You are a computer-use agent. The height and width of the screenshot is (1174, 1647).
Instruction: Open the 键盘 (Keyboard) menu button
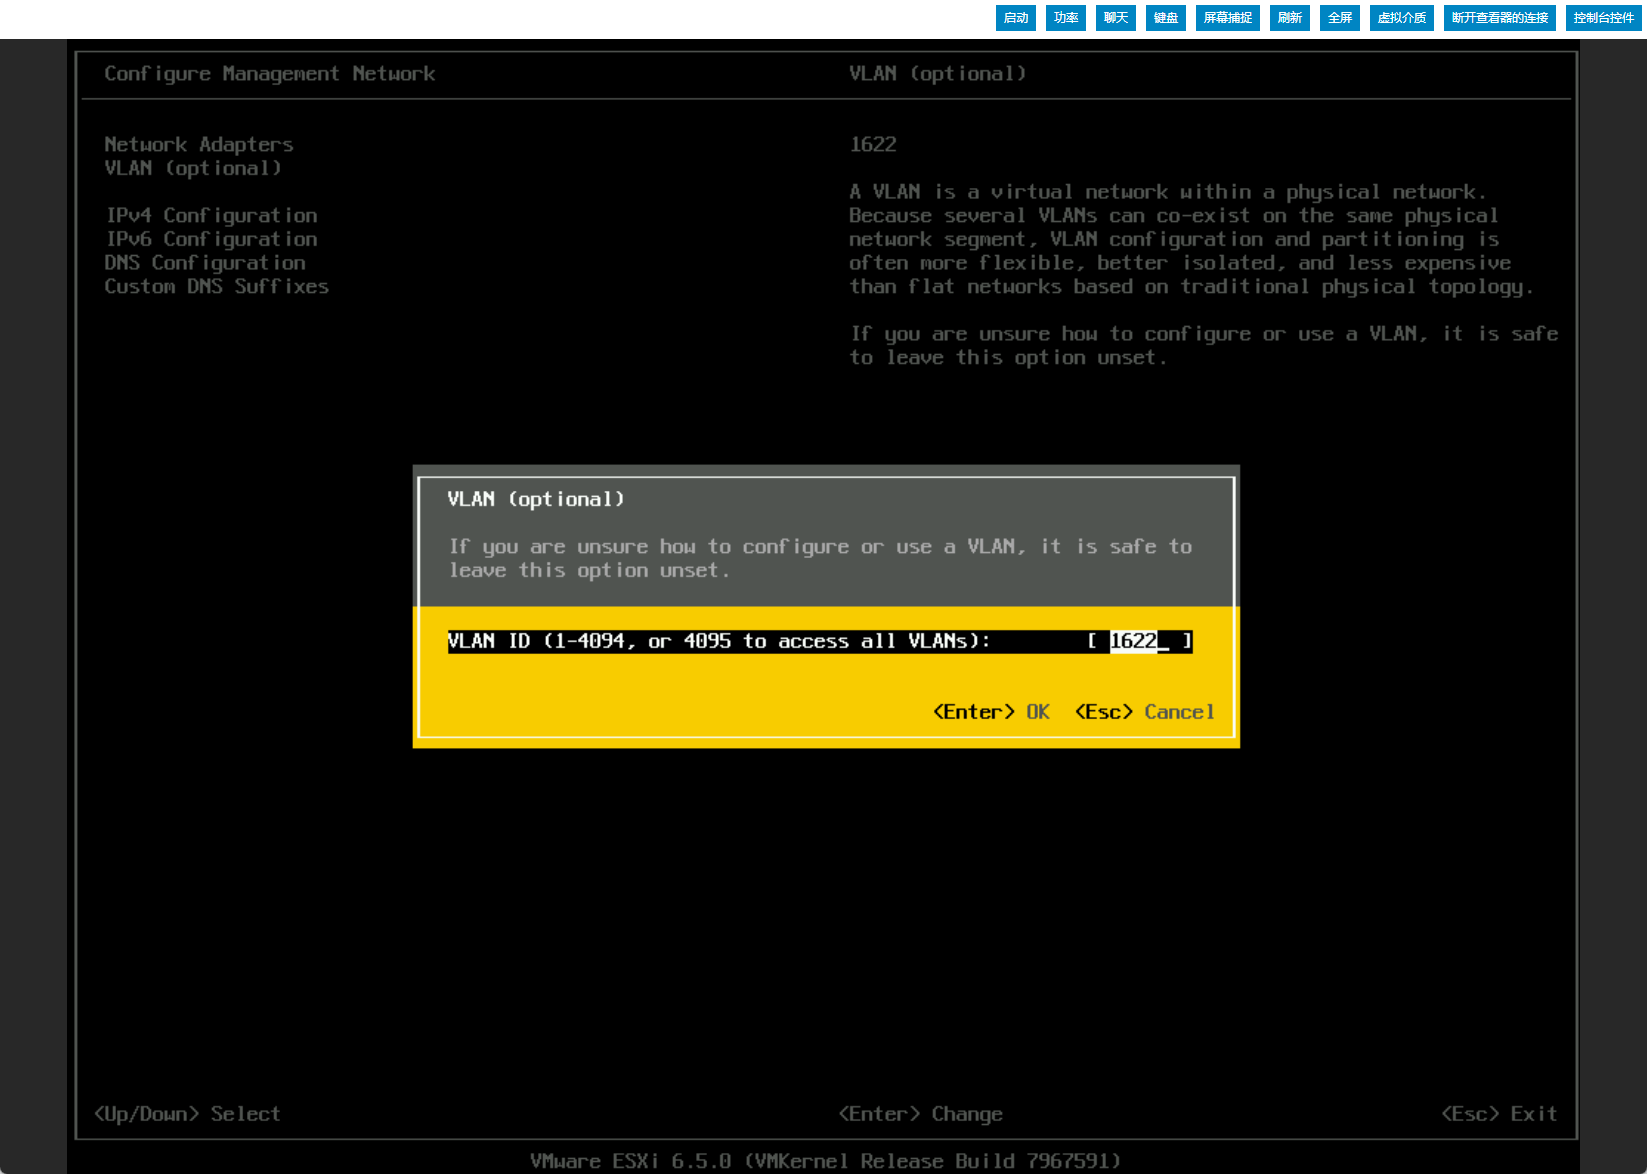click(1165, 18)
